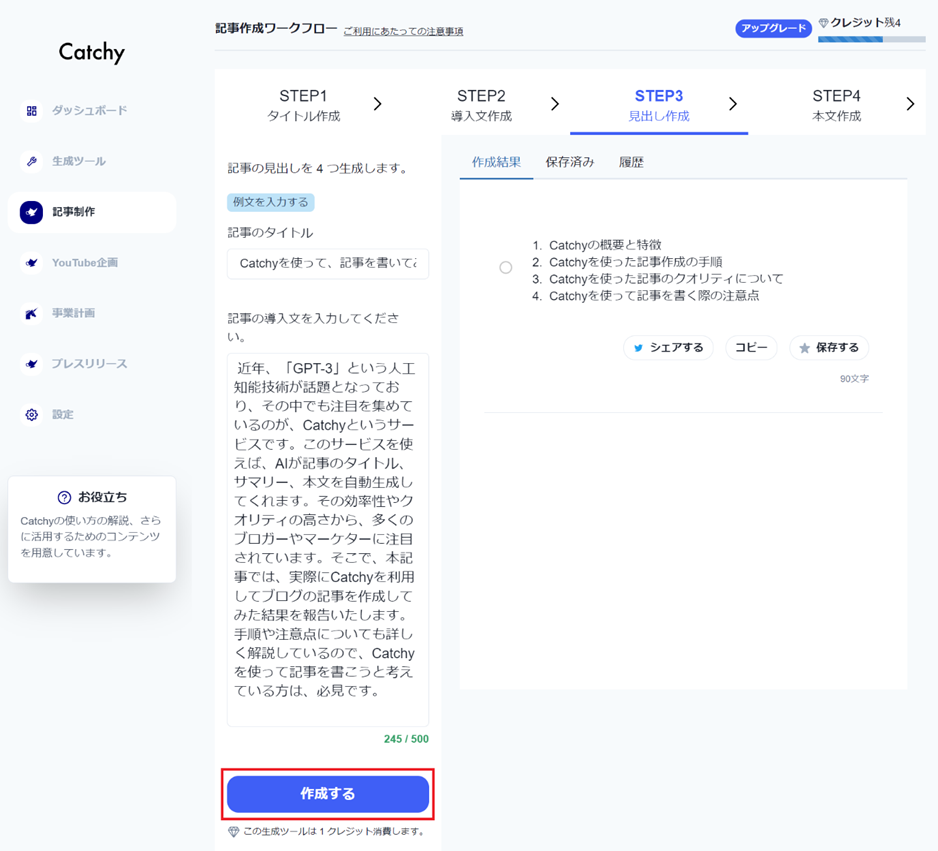This screenshot has height=851, width=938.
Task: Select the generated headings result radio button
Action: pos(505,267)
